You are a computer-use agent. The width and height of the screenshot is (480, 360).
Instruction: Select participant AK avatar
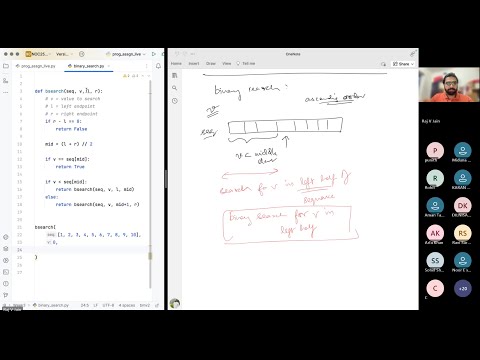(435, 233)
